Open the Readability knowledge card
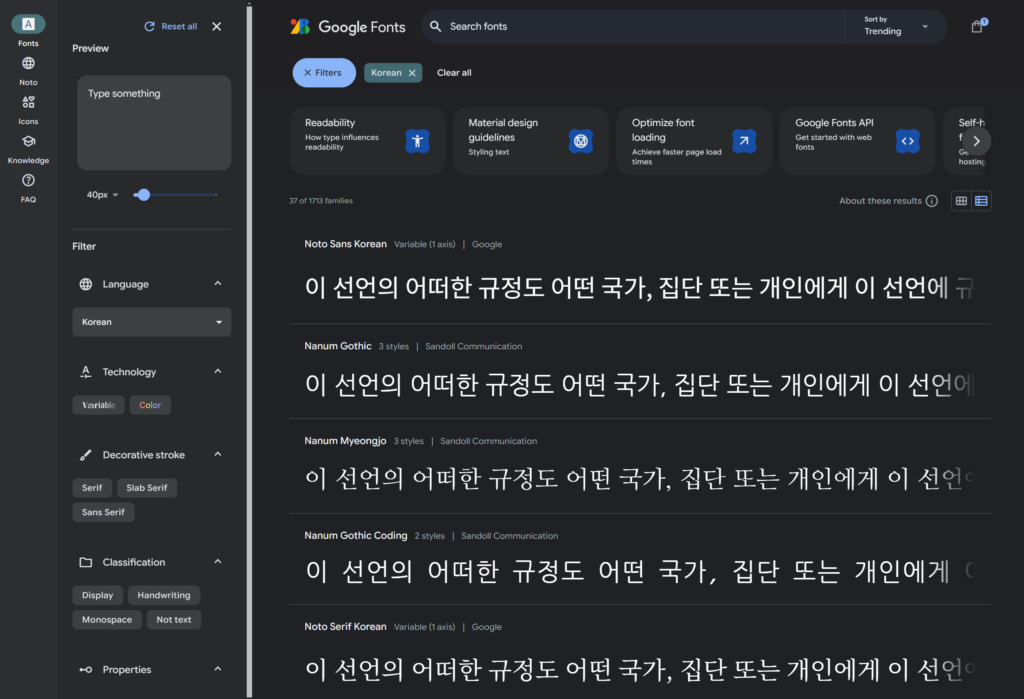 [368, 141]
